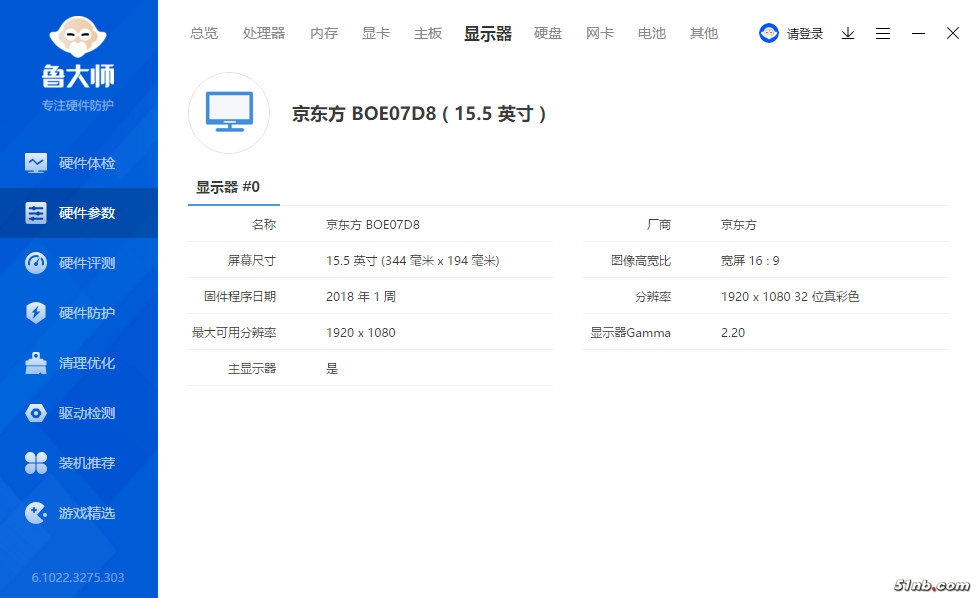
Task: Open 清理优化 broom icon
Action: click(36, 363)
